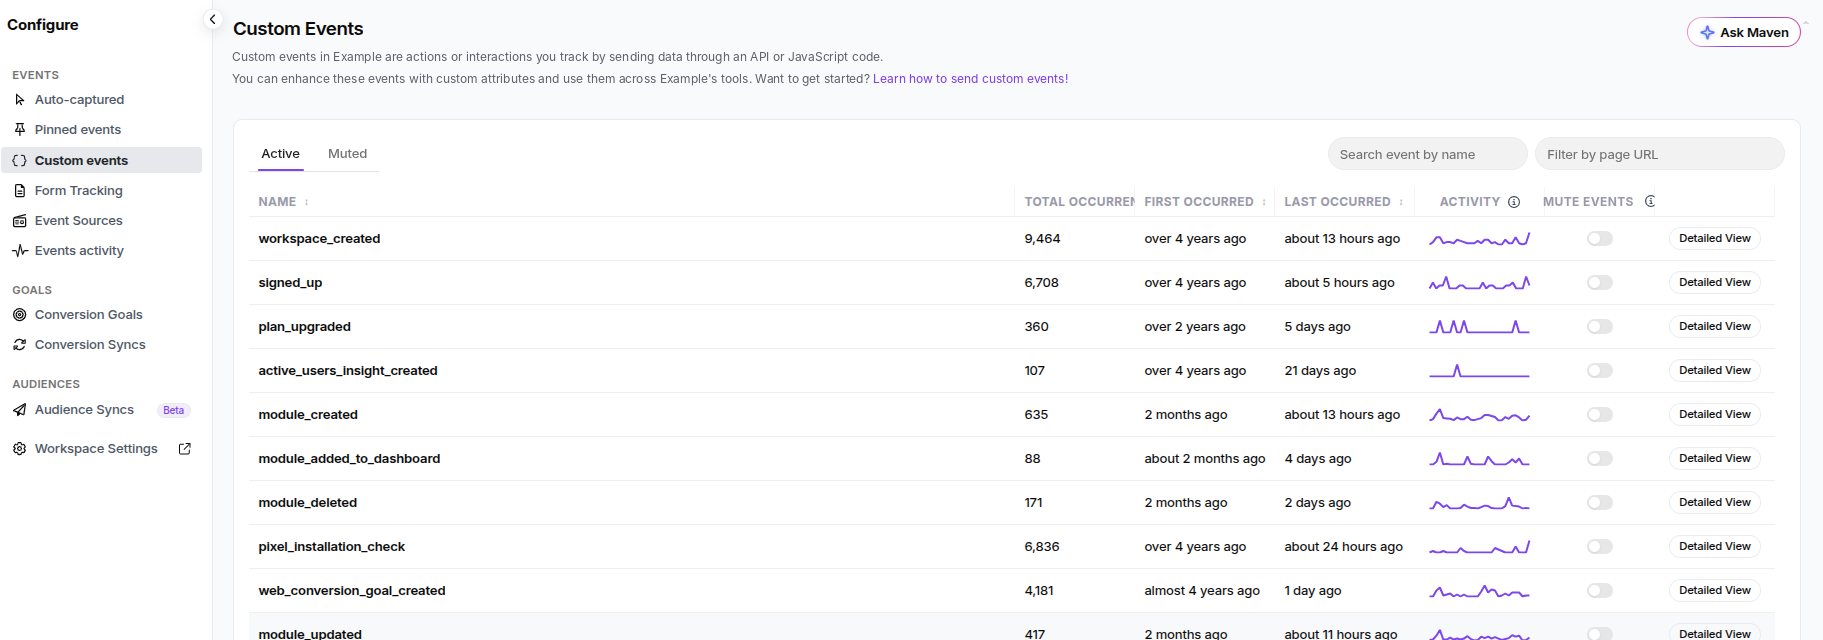Screen dimensions: 1823x640
Task: Click the Ask Maven sparkle icon
Action: point(1707,33)
